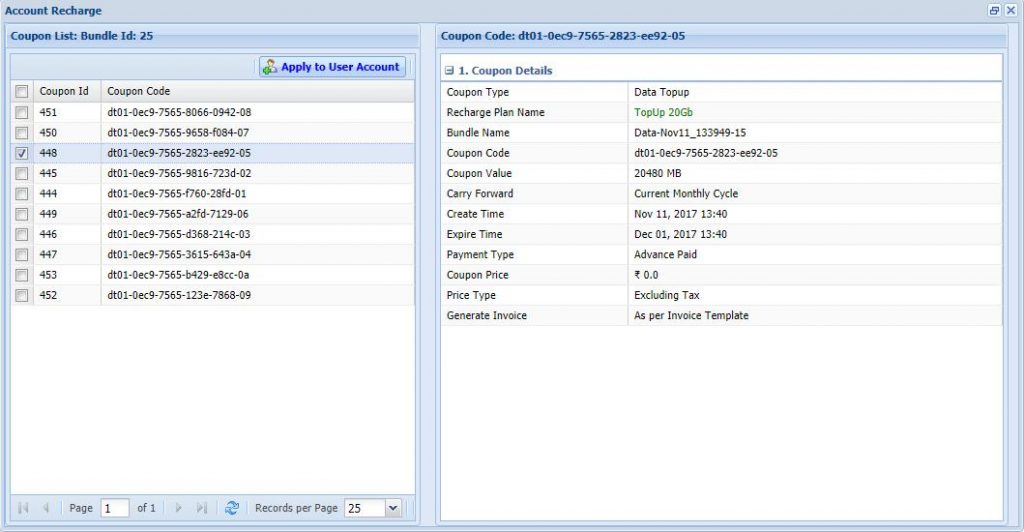Click the TopUp 20Gb plan link
1024x532 pixels.
[663, 113]
